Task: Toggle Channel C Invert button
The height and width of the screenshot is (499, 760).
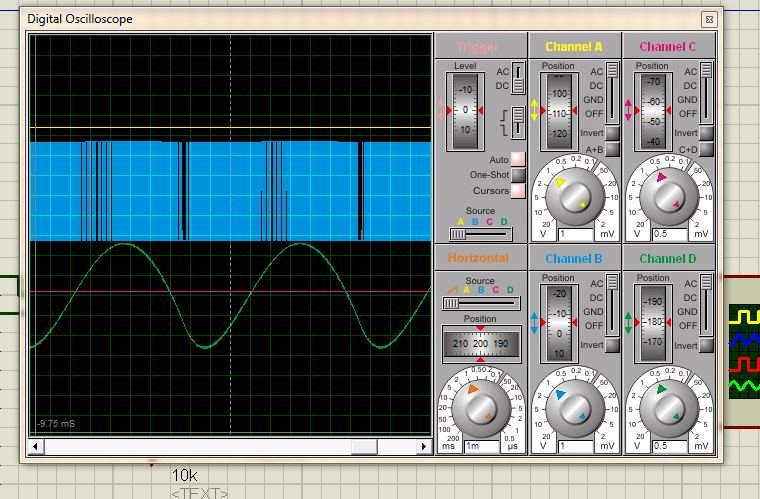Action: [x=707, y=133]
